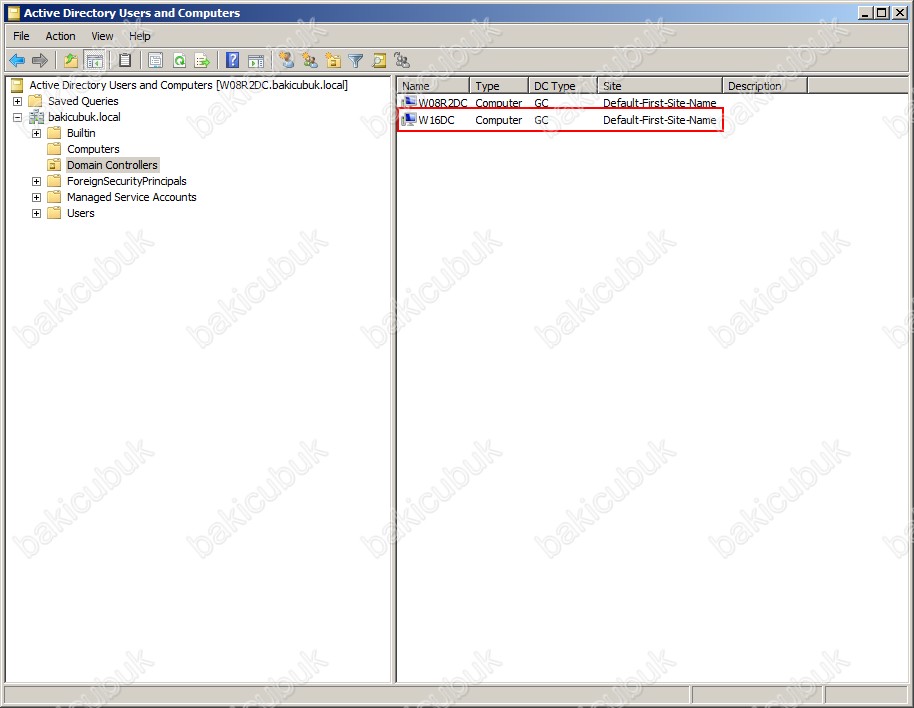
Task: Toggle the Show/Hide Console Tree button
Action: tap(94, 60)
